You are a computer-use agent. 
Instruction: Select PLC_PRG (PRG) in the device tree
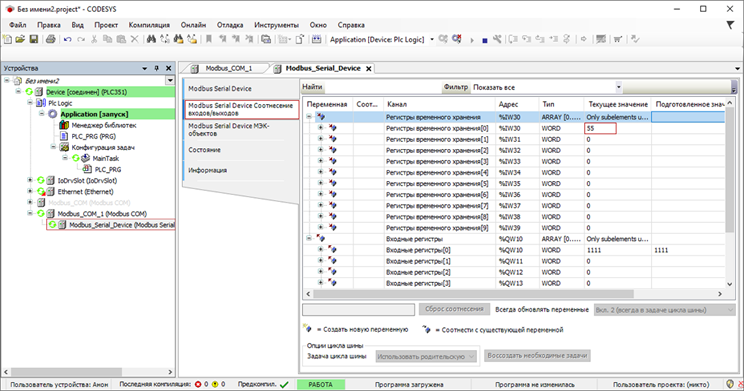point(93,136)
